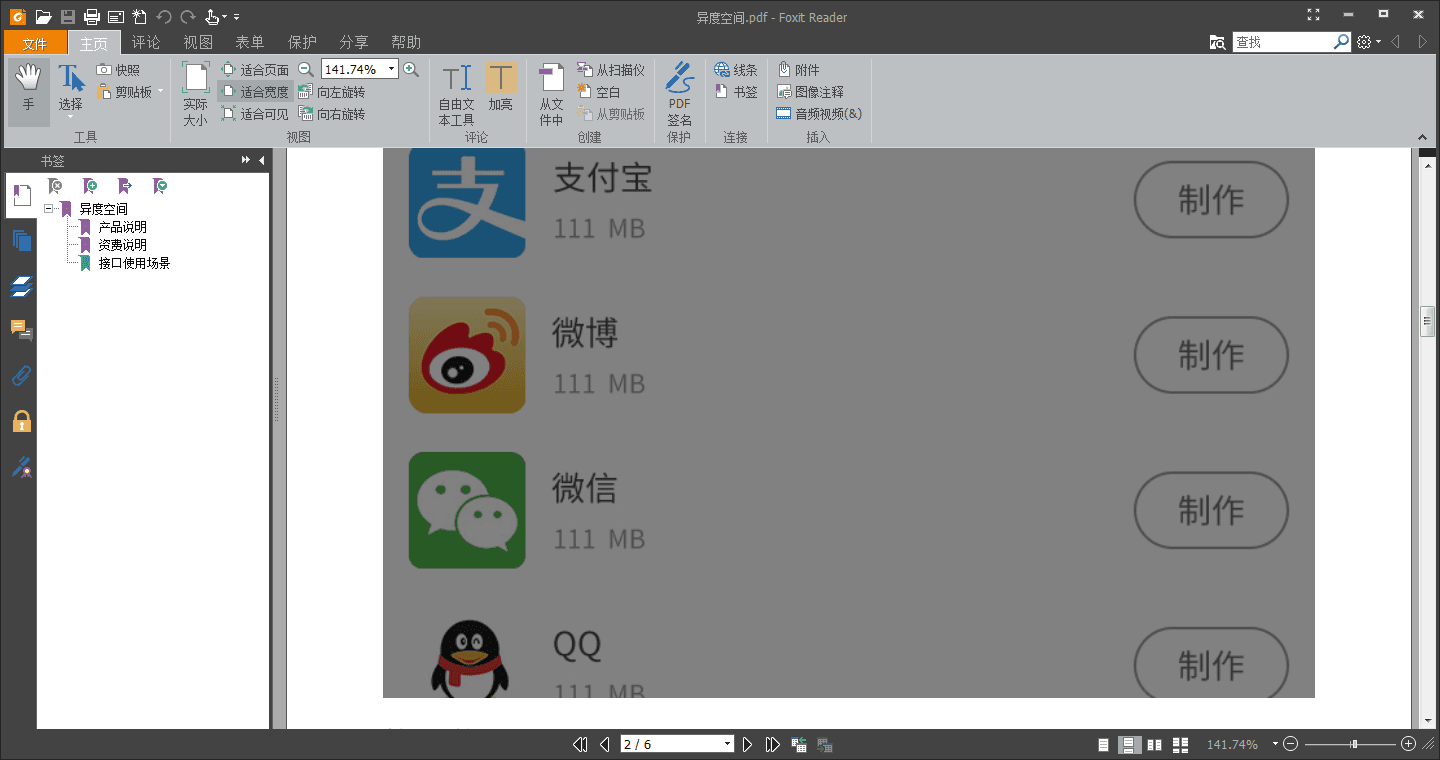1440x760 pixels.
Task: Click the 查找 search input field
Action: pyautogui.click(x=1283, y=42)
